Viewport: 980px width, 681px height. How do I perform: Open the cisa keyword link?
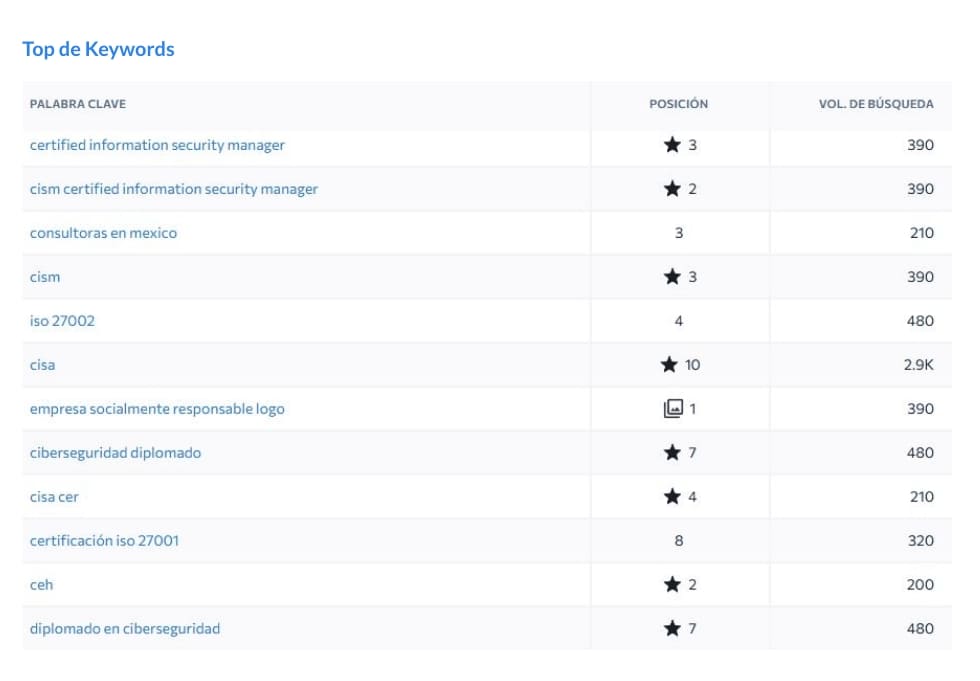[x=42, y=365]
